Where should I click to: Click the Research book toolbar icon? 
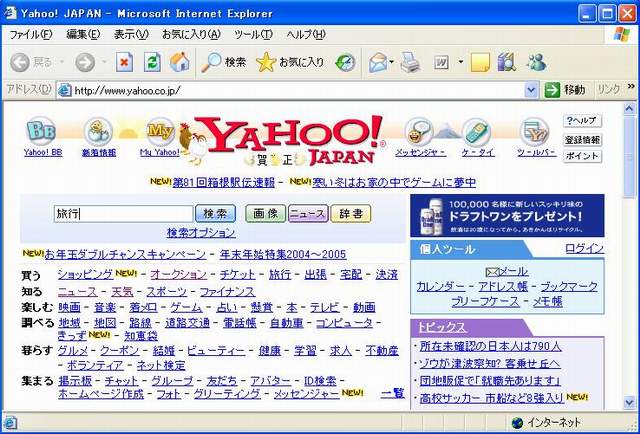point(507,63)
